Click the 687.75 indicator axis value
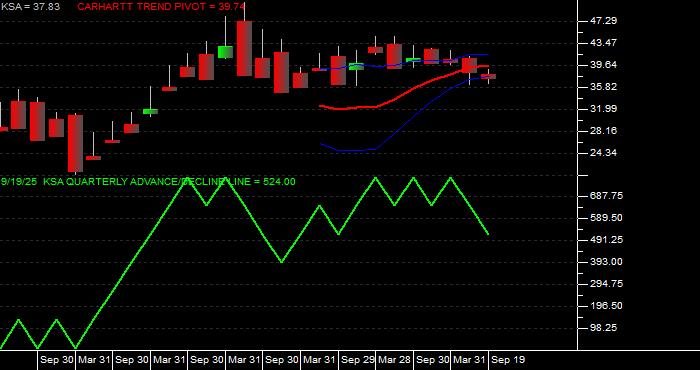This screenshot has height=370, width=700. [607, 196]
